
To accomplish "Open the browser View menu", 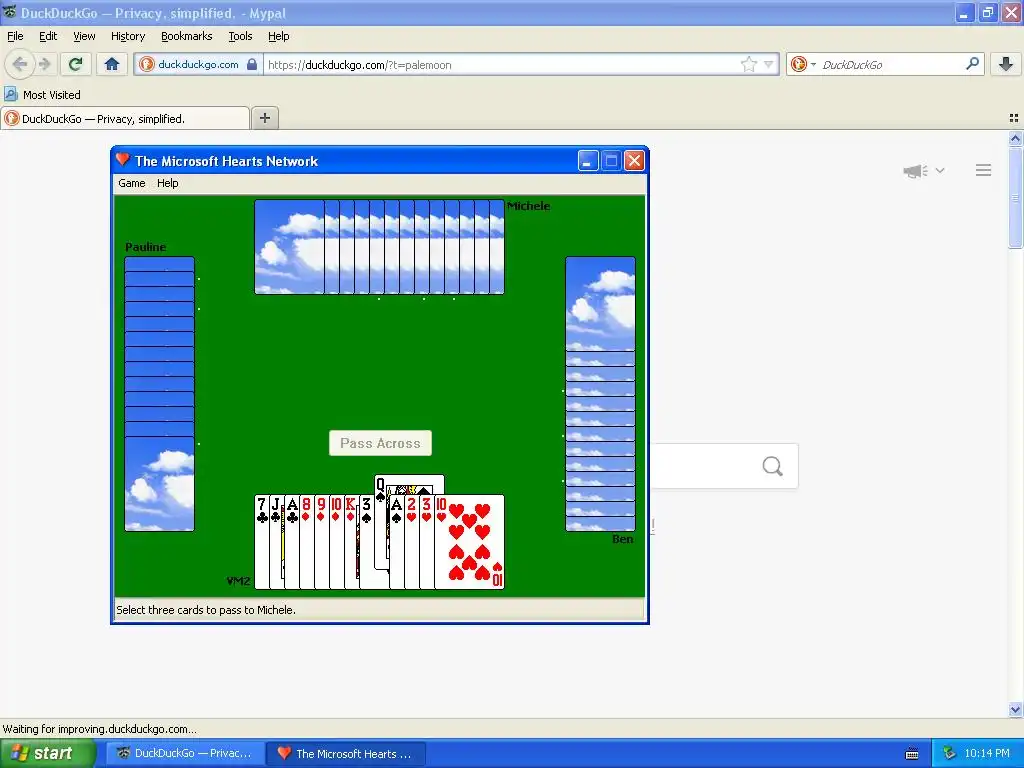I will coord(84,36).
